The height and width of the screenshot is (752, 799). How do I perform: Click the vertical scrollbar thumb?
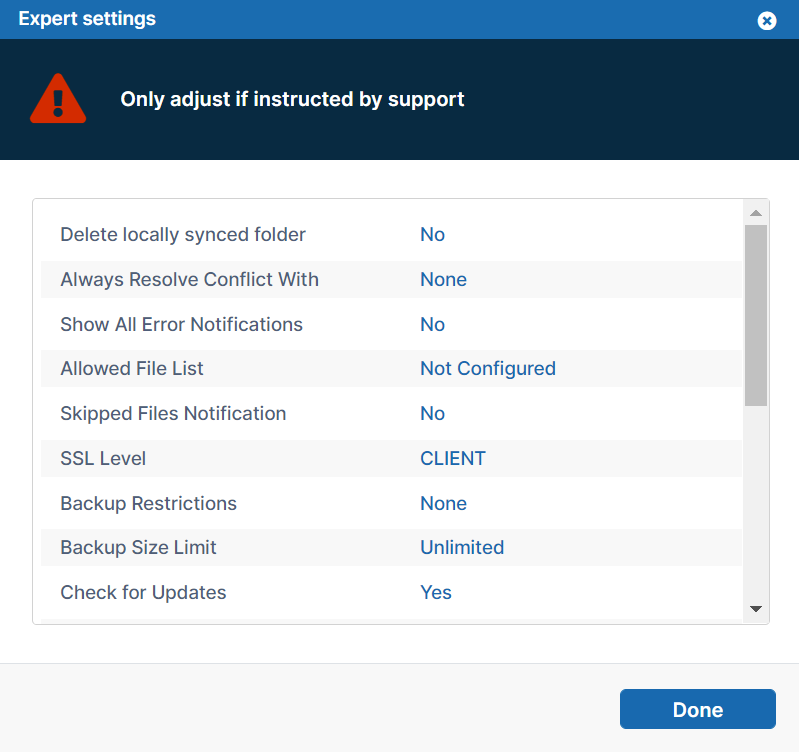click(756, 315)
